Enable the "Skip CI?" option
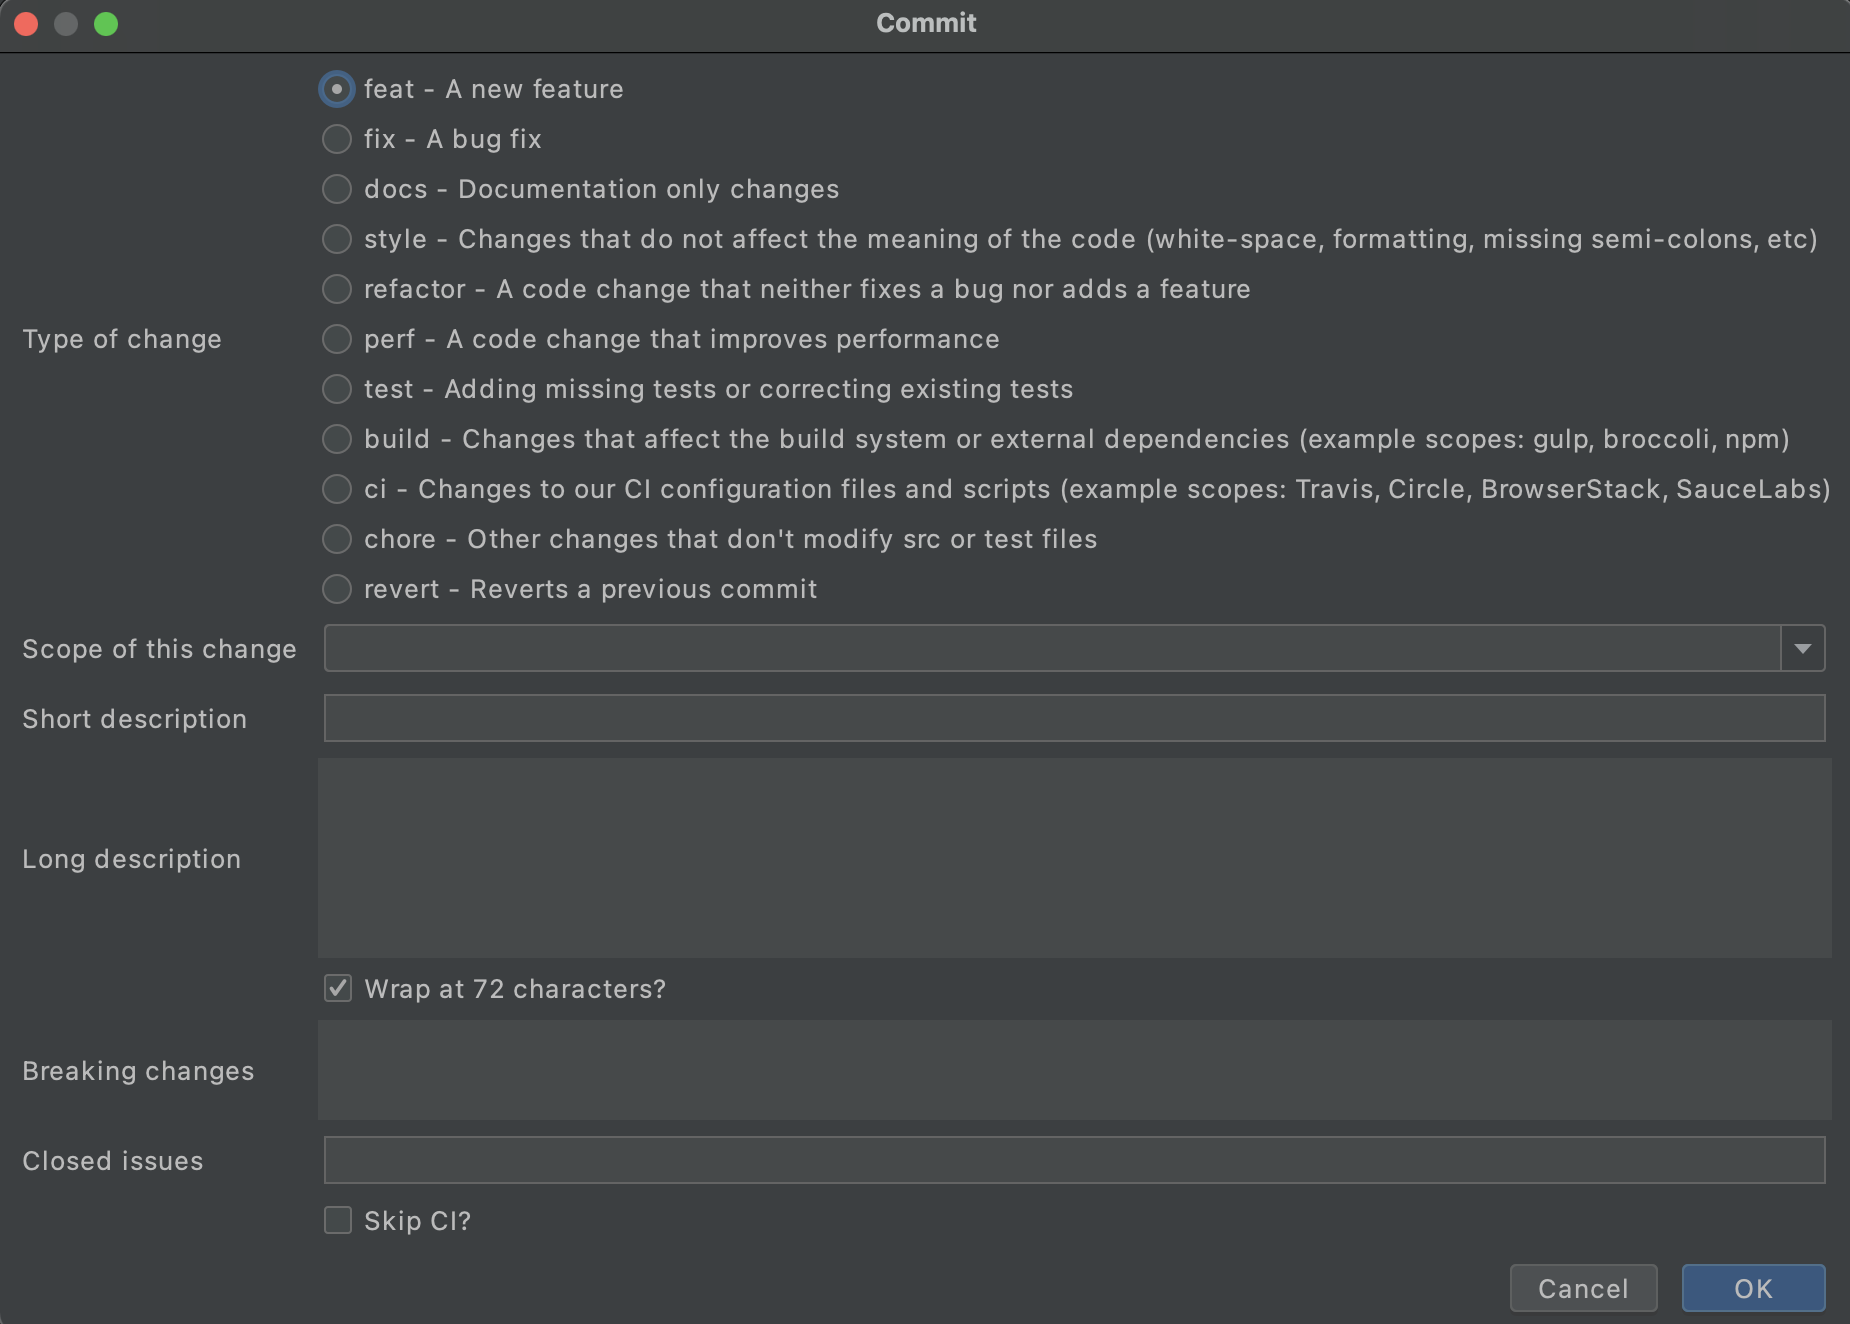1850x1324 pixels. (337, 1220)
